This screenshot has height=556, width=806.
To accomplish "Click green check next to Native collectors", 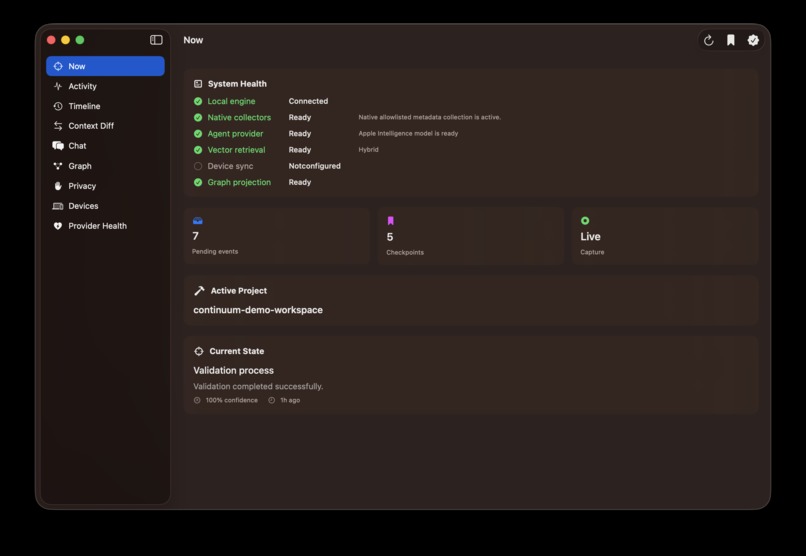I will [198, 118].
